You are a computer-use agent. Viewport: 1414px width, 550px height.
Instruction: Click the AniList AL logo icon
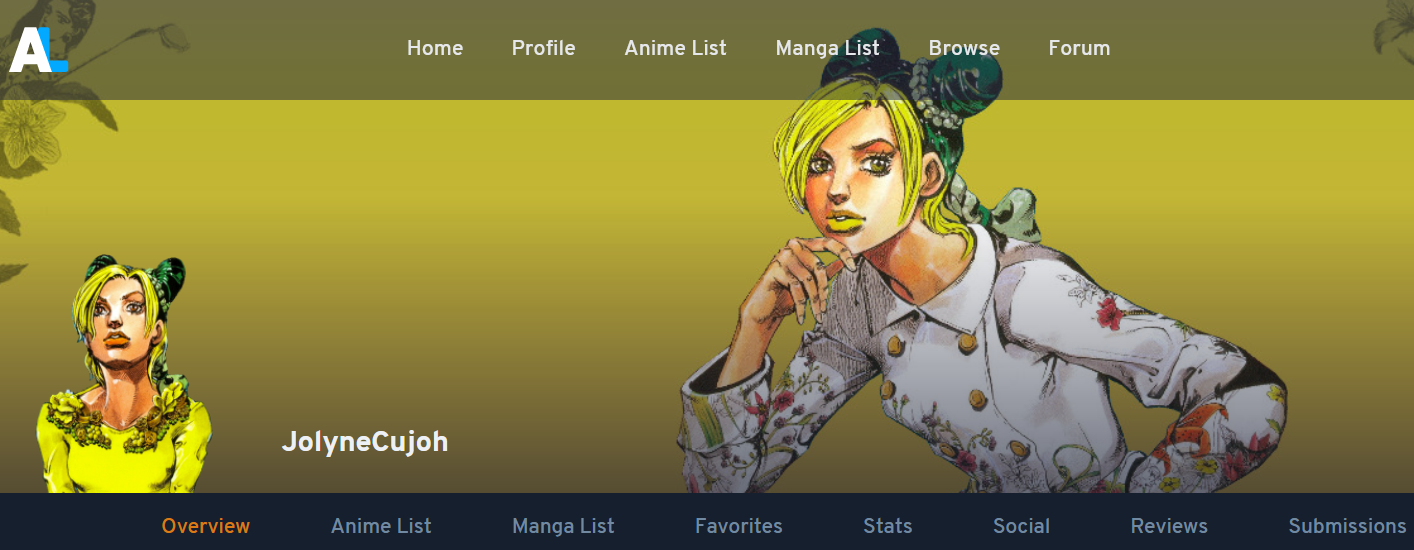pos(38,49)
